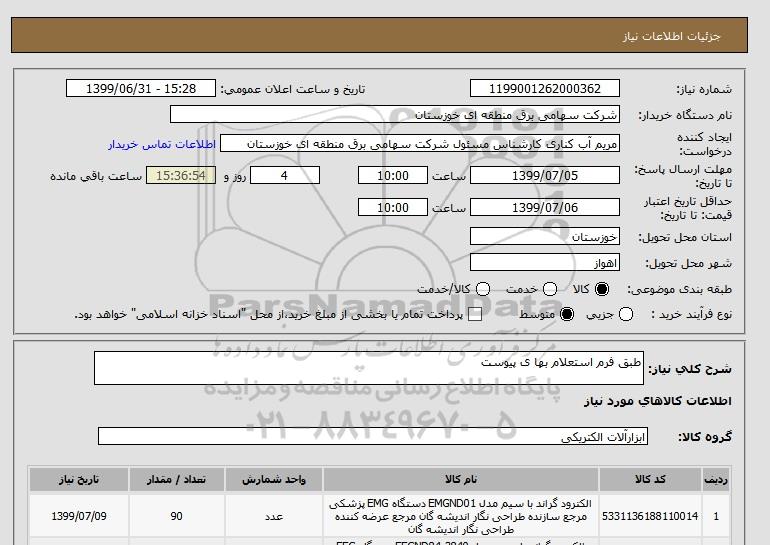This screenshot has width=770, height=545.
Task: Click the تعداد / مقدار column header
Action: point(177,479)
